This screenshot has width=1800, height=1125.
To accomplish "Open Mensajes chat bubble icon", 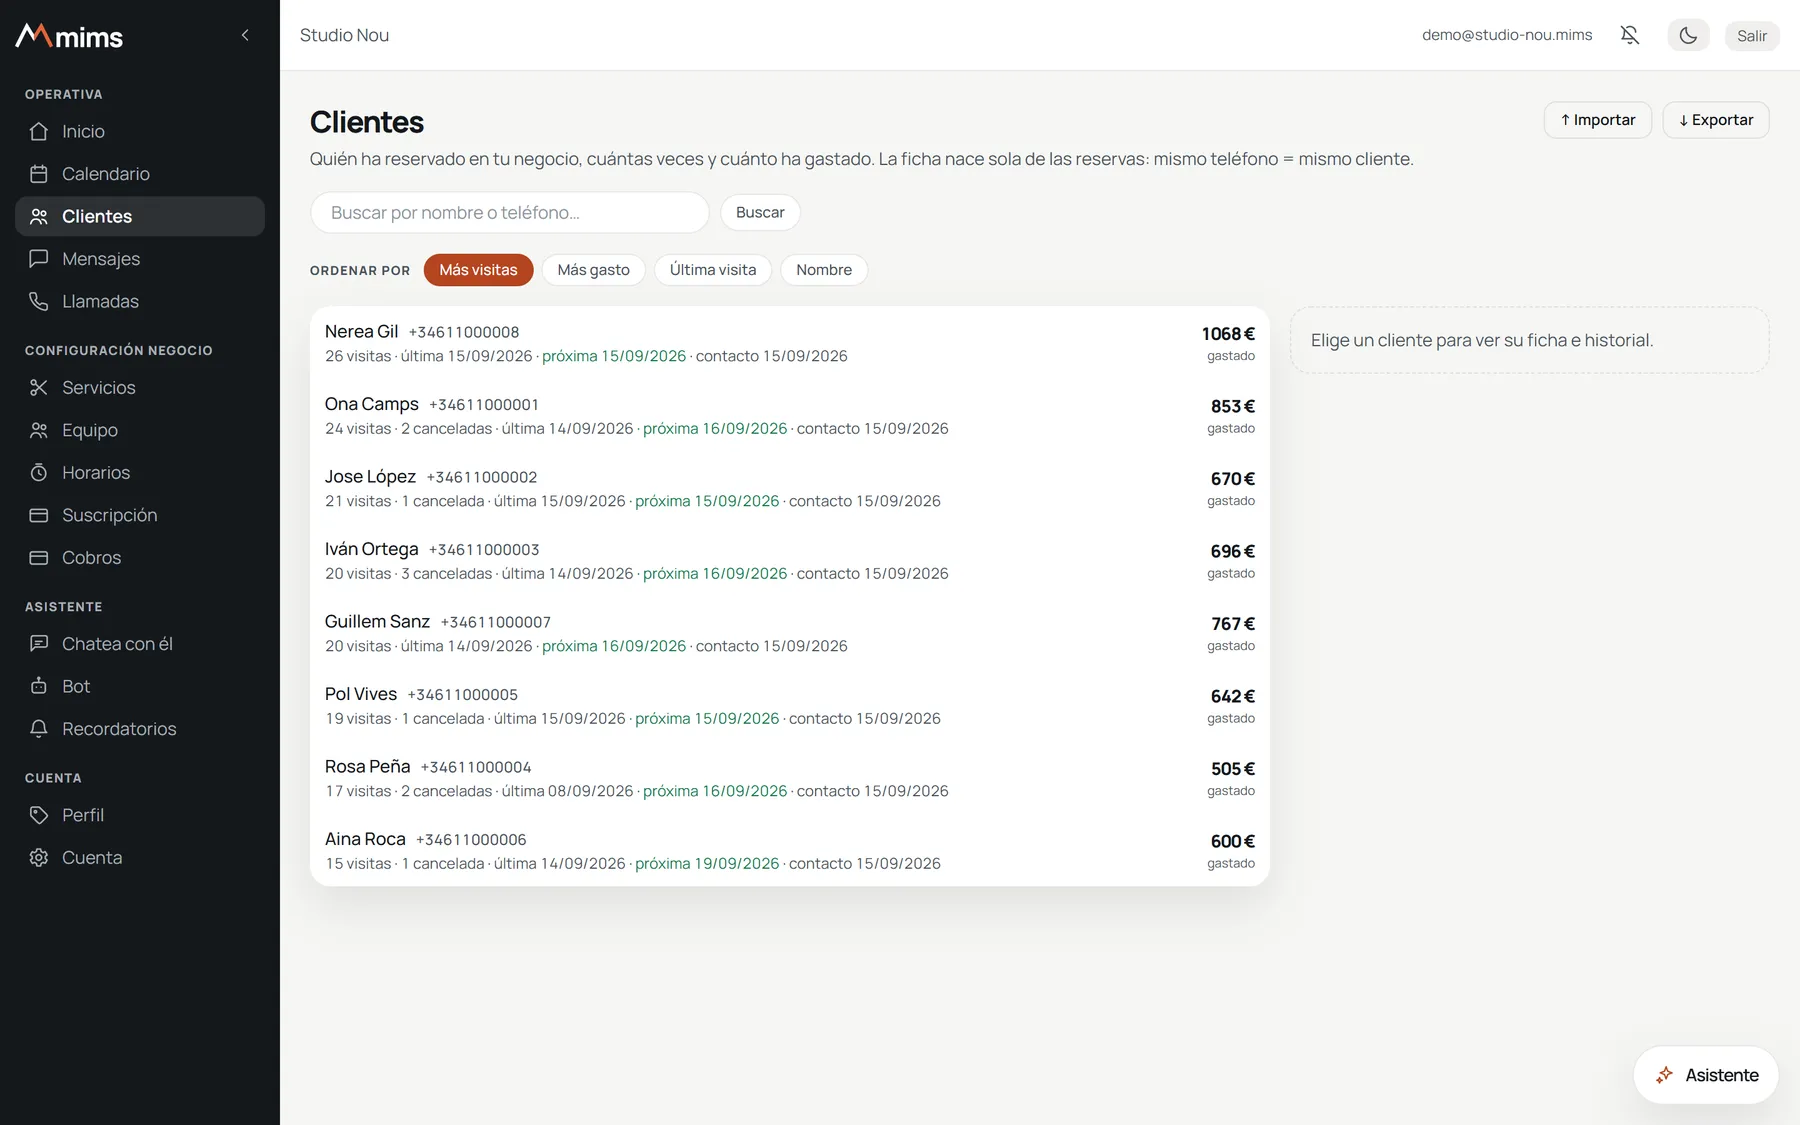I will coord(39,259).
